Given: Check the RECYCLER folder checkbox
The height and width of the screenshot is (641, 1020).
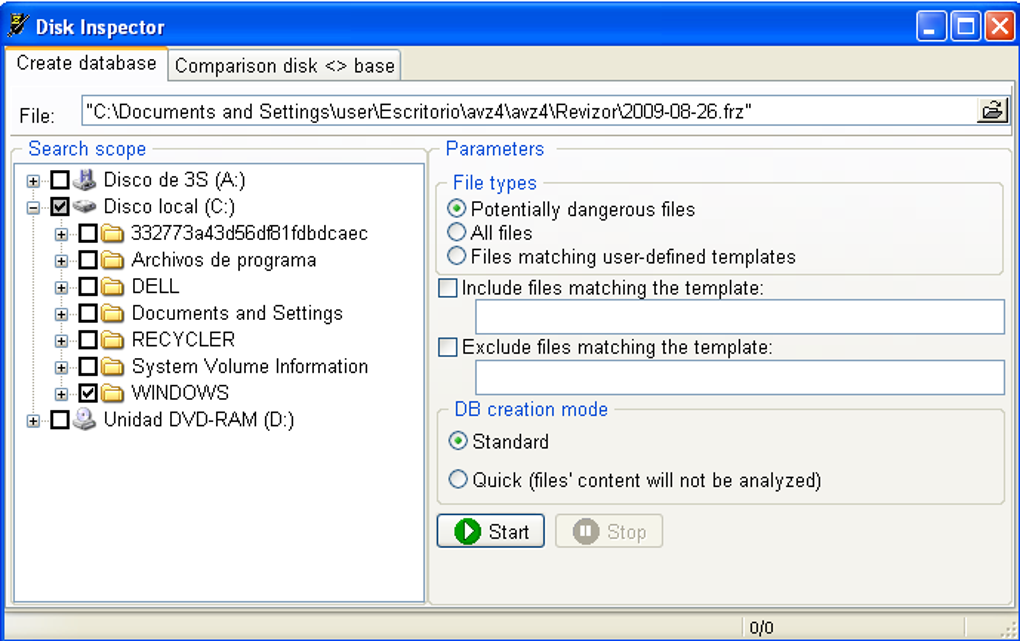Looking at the screenshot, I should point(88,340).
